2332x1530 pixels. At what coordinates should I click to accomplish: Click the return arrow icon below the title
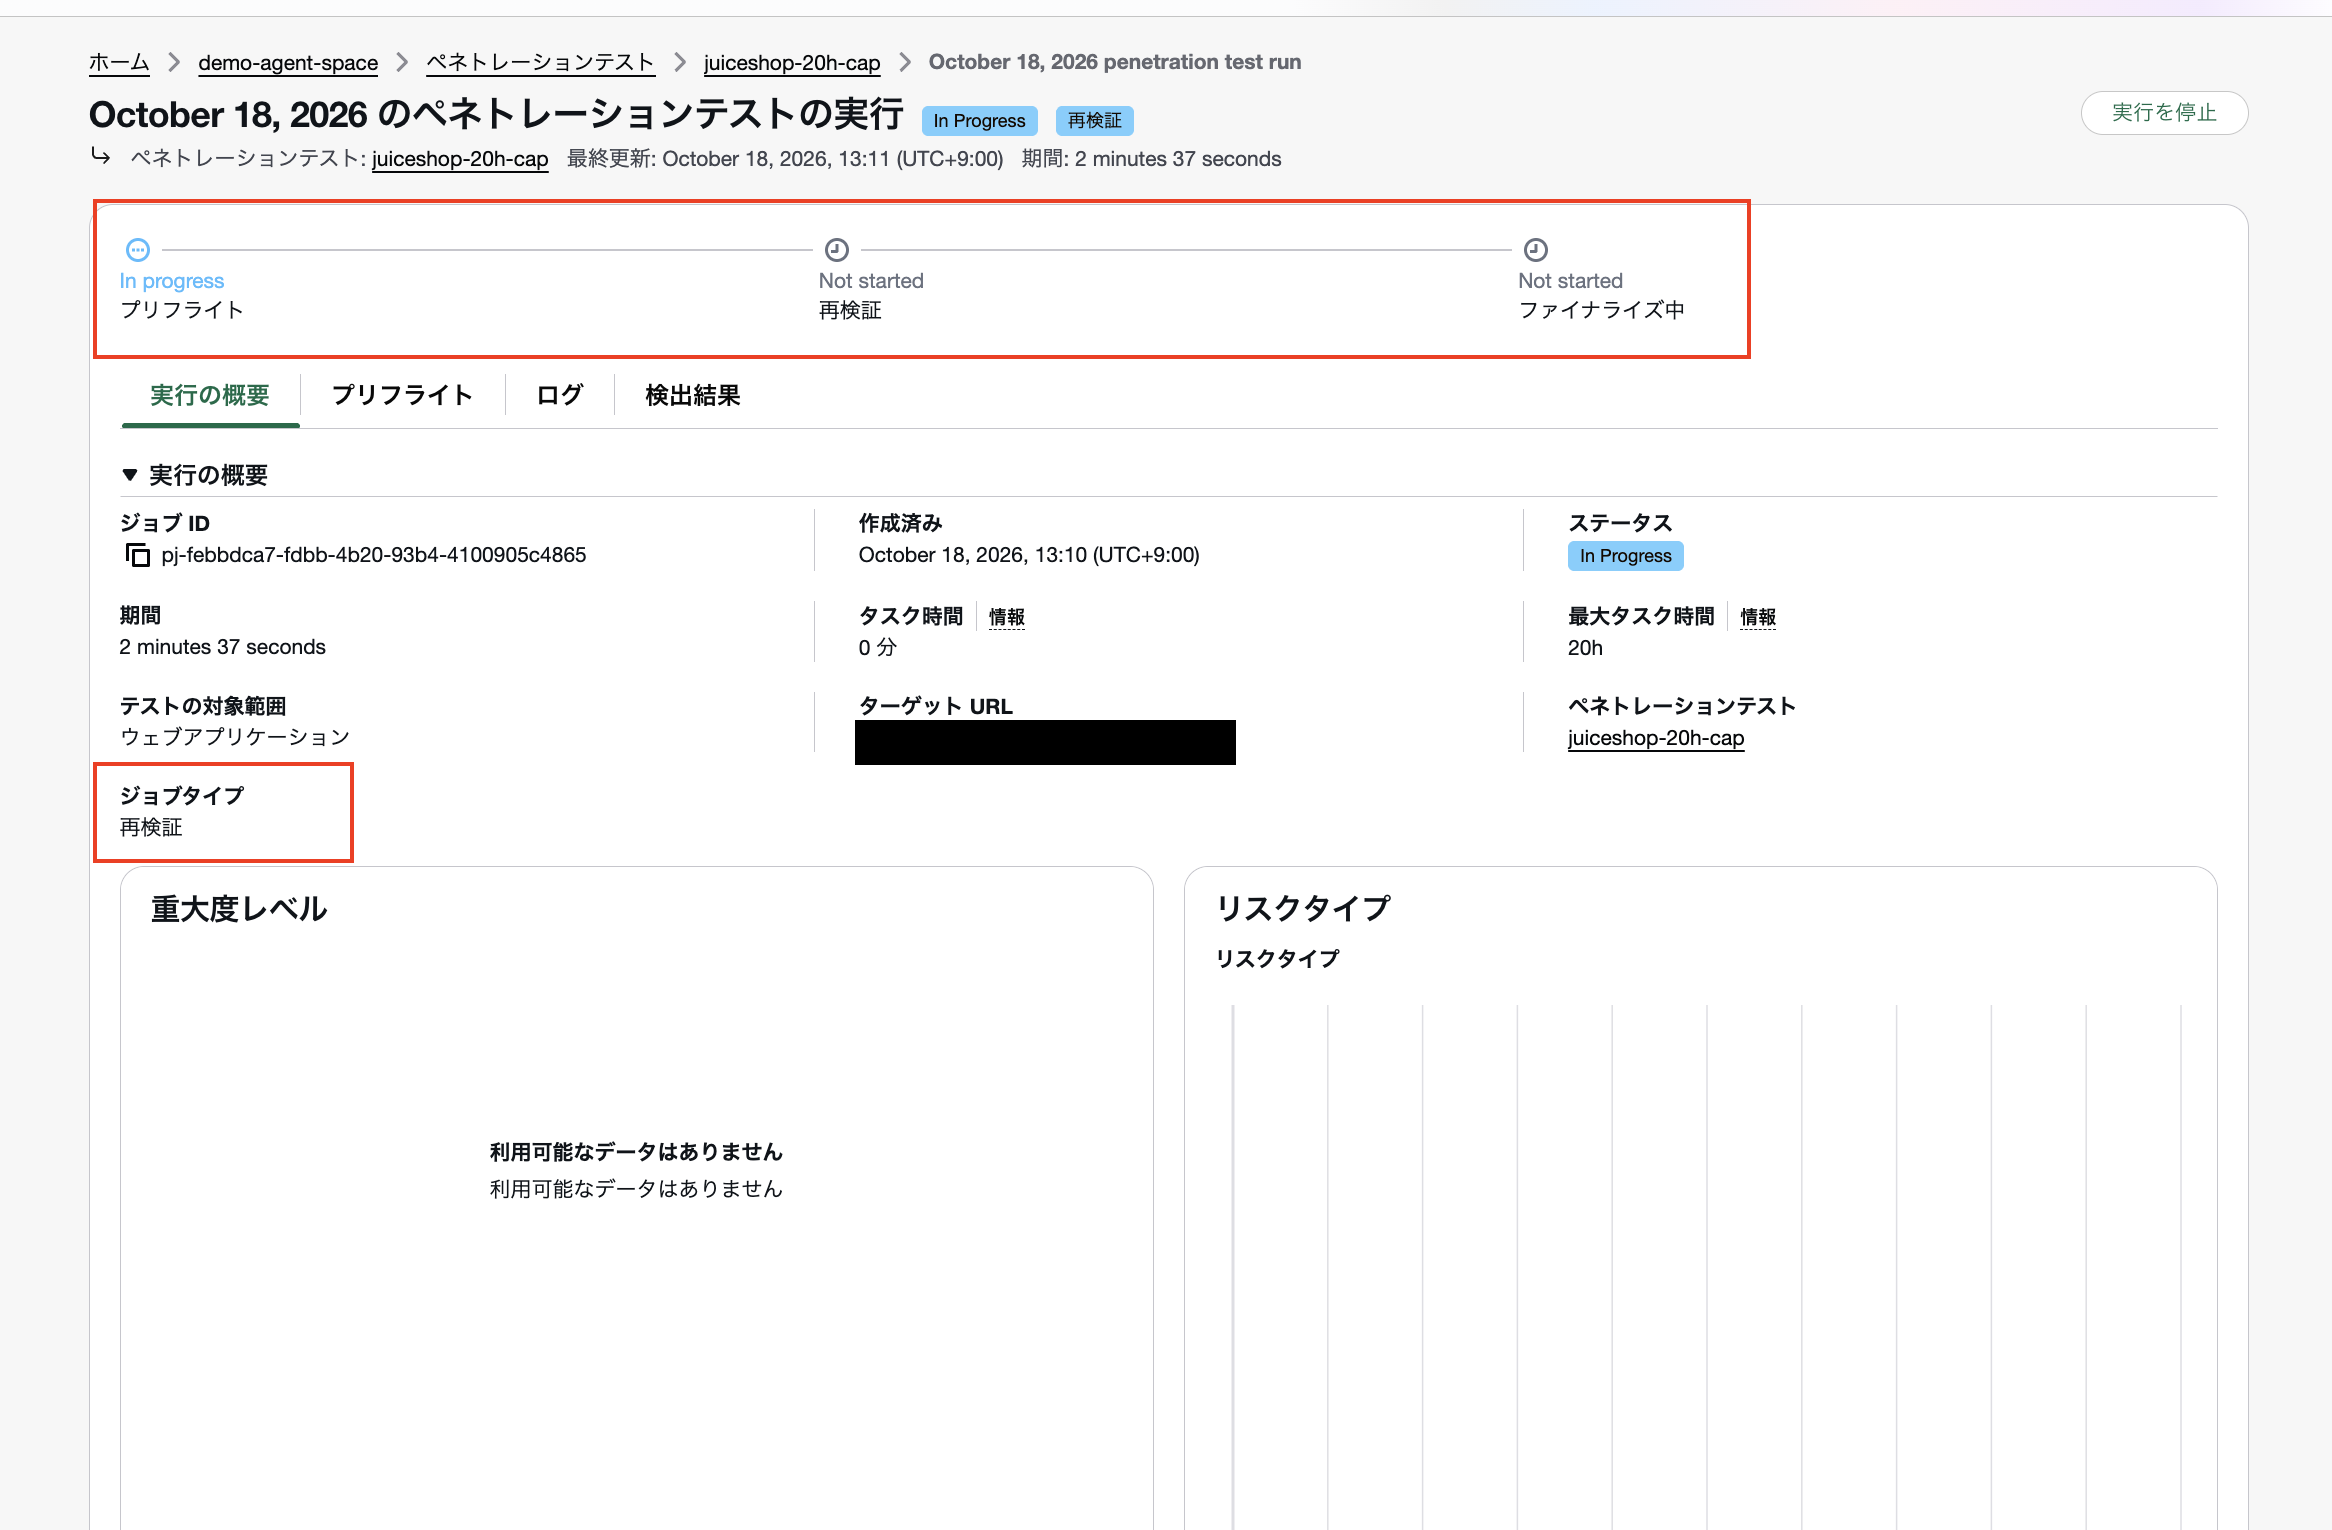click(x=100, y=156)
